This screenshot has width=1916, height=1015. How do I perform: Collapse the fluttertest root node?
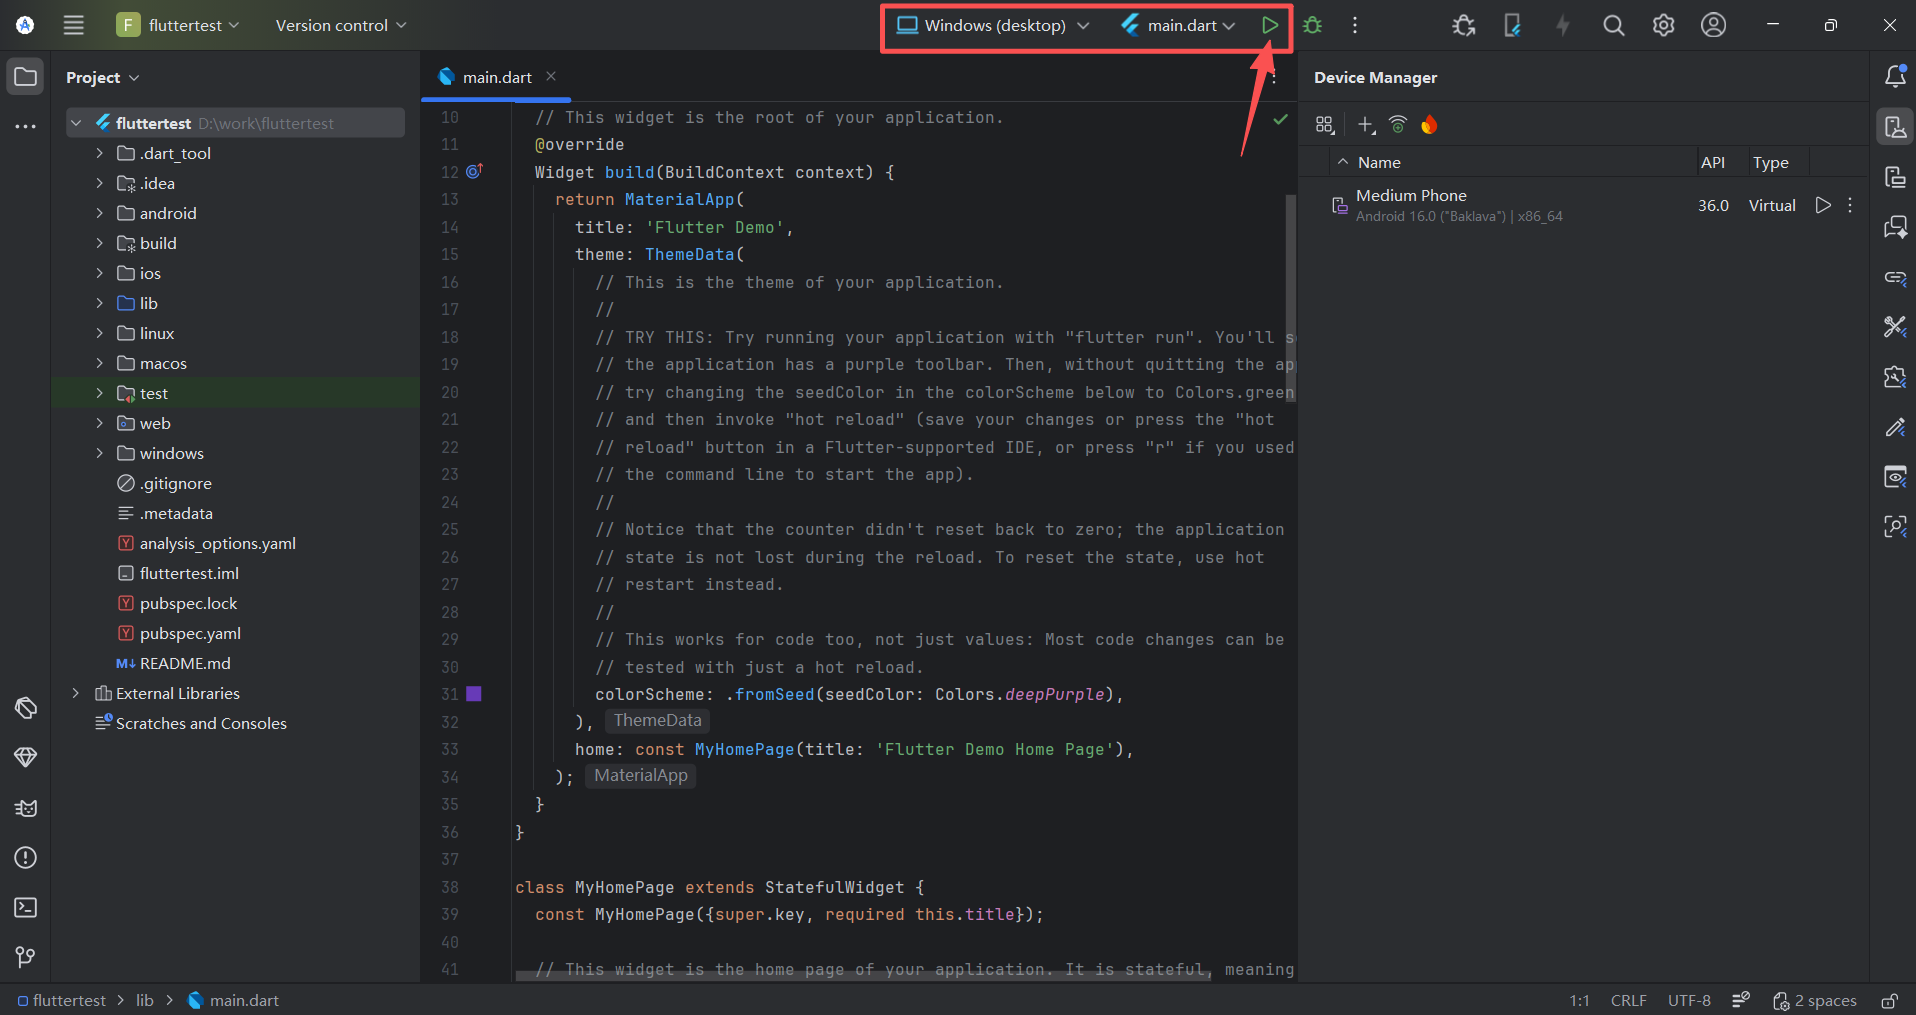click(76, 123)
